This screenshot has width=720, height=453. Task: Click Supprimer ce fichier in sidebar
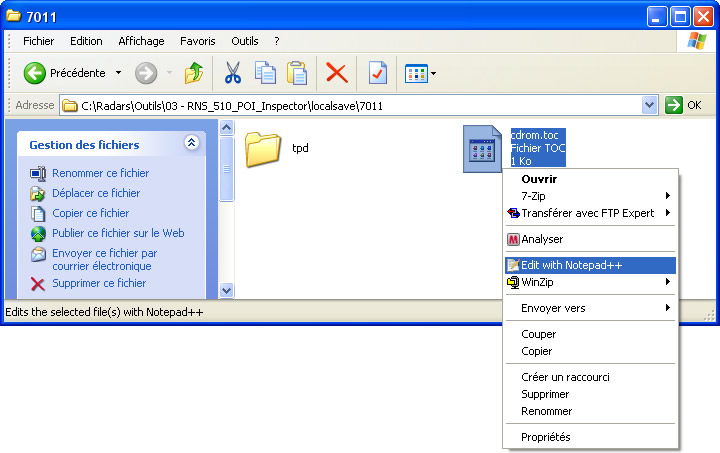(x=98, y=283)
